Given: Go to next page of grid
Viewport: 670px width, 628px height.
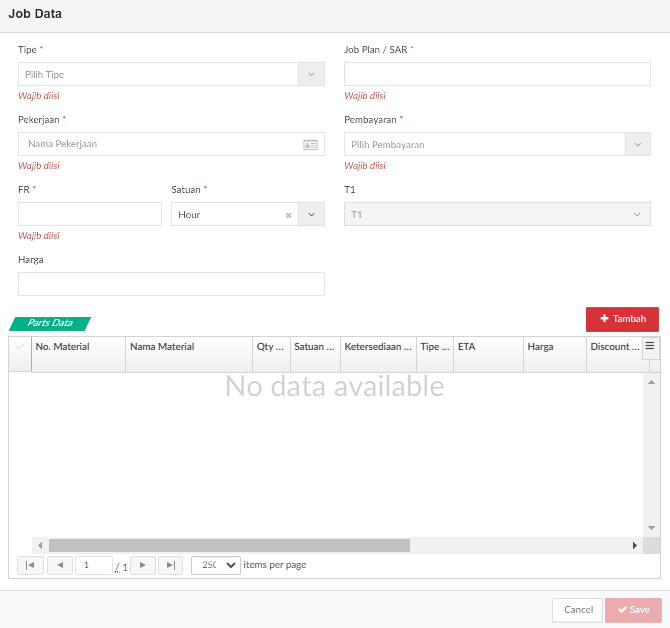Looking at the screenshot, I should pos(143,565).
